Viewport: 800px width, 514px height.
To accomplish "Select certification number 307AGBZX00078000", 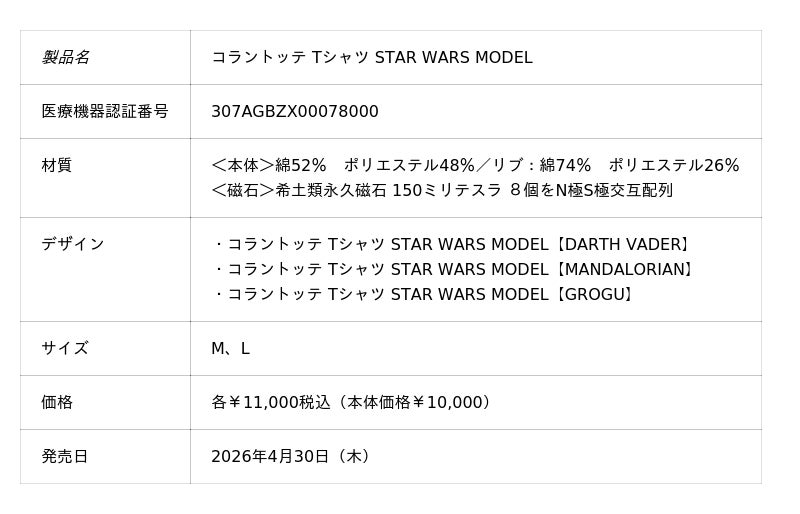I will pos(294,111).
